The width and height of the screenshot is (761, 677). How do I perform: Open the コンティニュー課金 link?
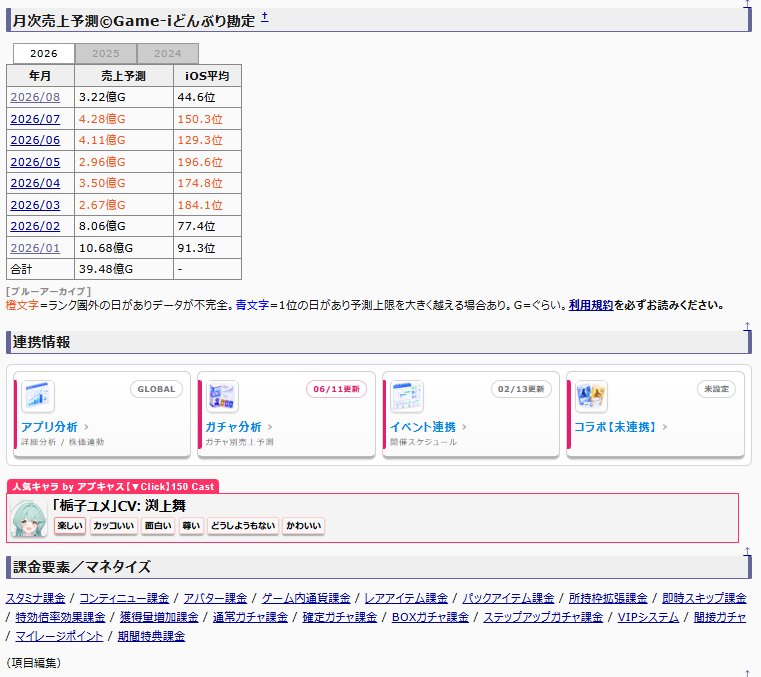coord(124,598)
